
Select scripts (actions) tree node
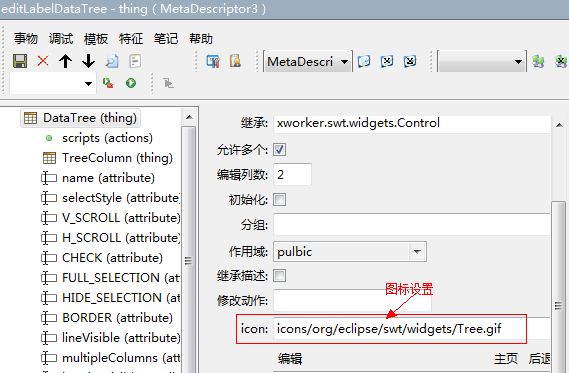pos(107,138)
